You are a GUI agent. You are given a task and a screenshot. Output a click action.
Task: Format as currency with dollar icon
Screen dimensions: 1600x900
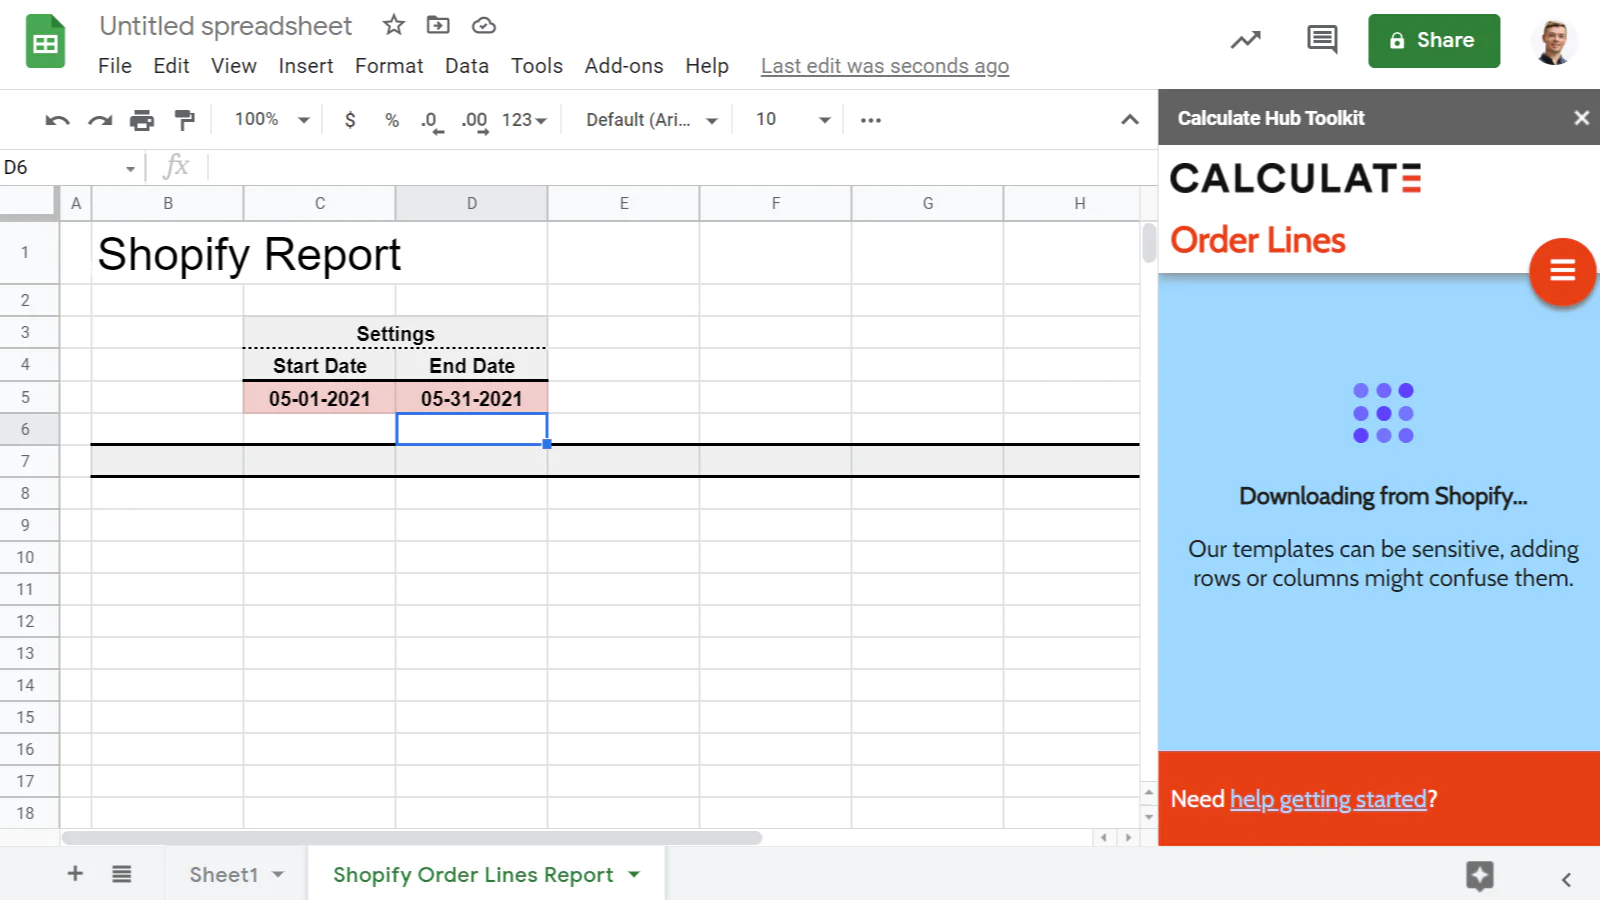pyautogui.click(x=350, y=120)
